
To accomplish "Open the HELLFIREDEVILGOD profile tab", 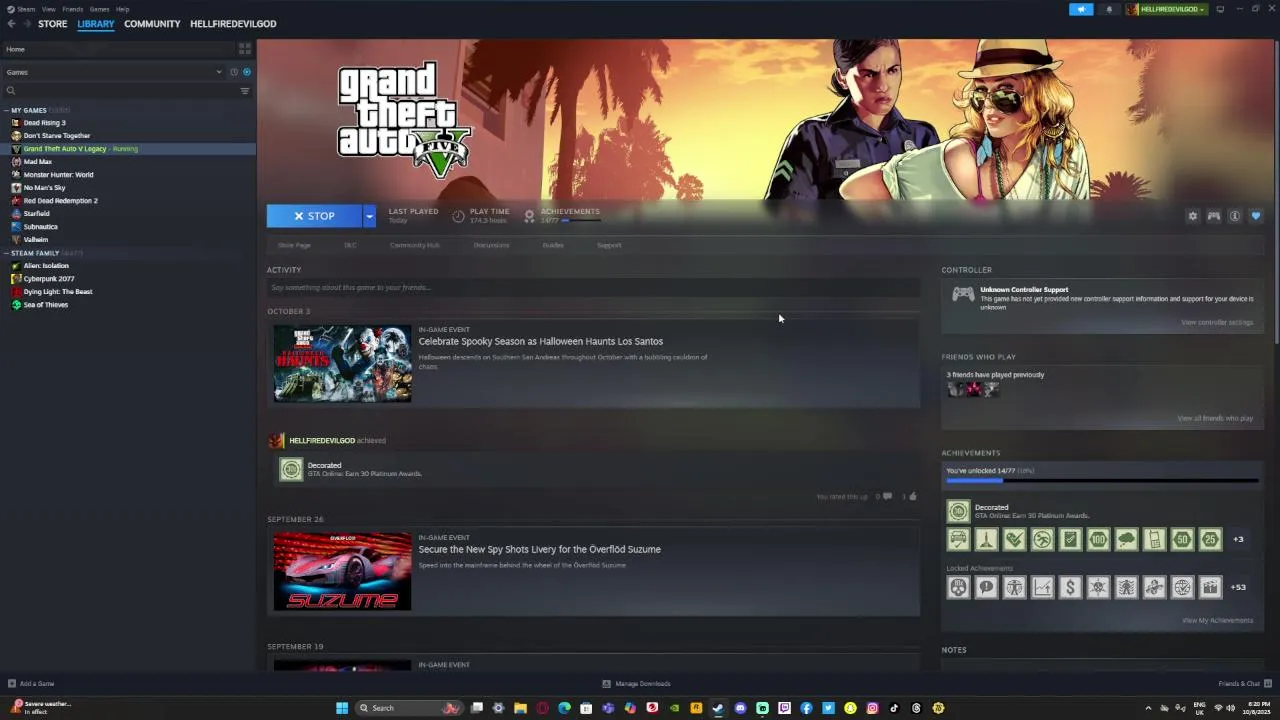I will (x=233, y=24).
